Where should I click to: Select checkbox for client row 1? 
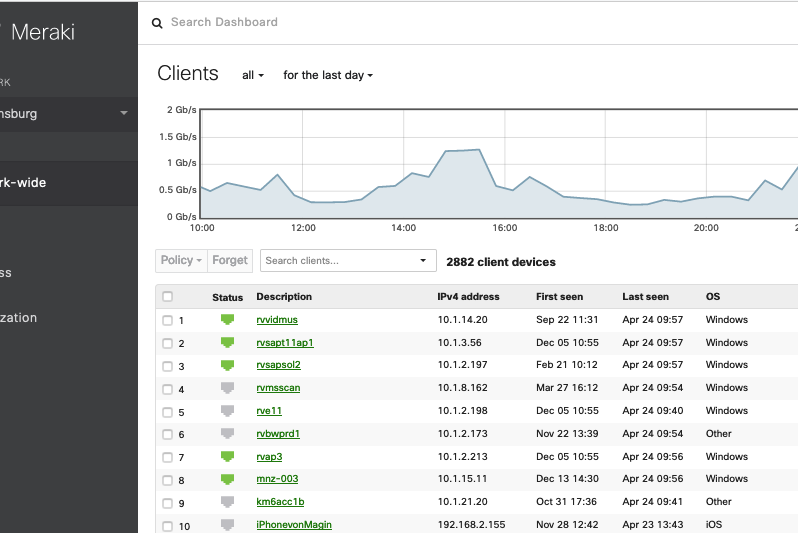(168, 320)
